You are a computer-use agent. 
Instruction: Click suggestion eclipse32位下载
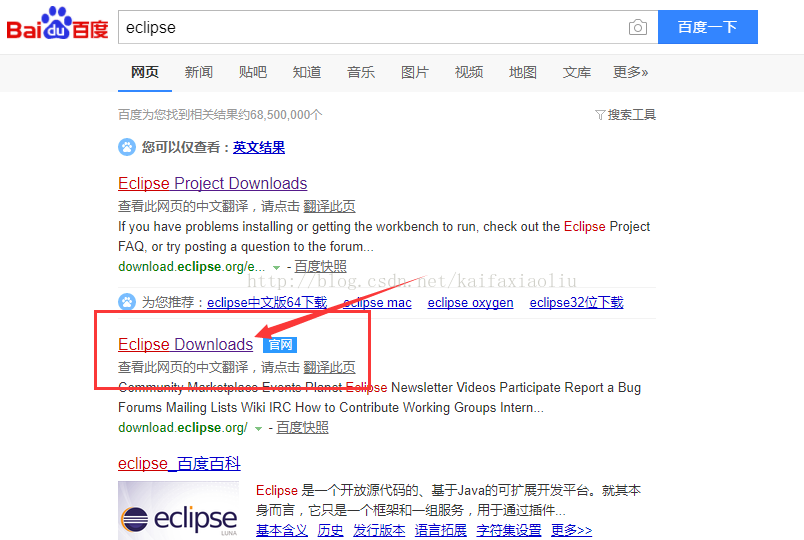tap(576, 303)
